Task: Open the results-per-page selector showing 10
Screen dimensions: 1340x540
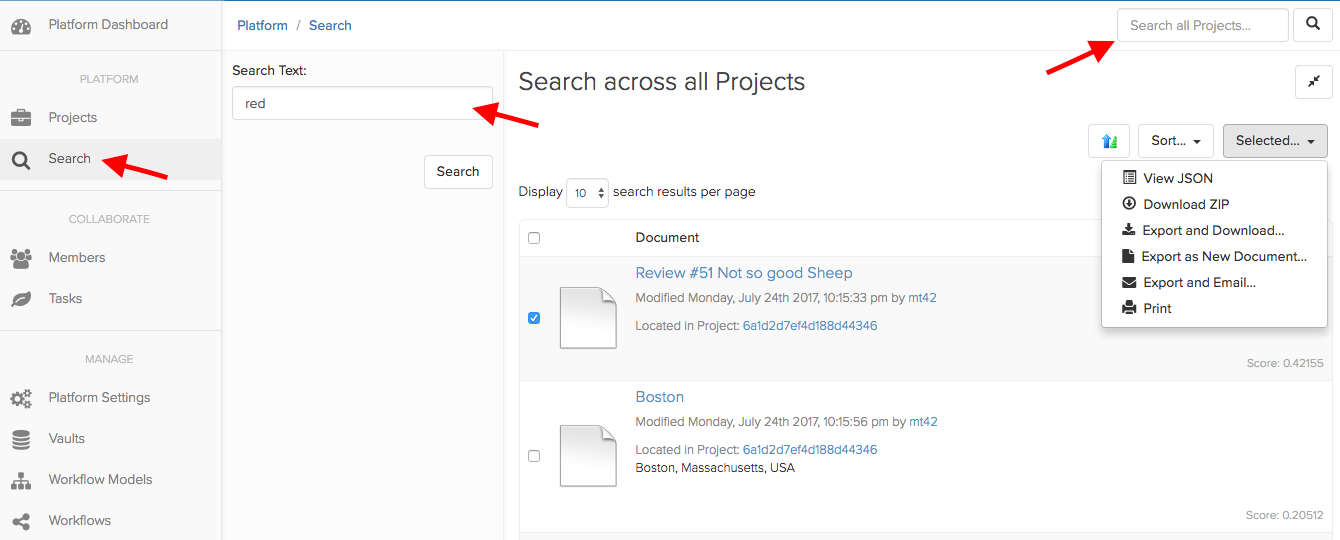Action: [587, 192]
